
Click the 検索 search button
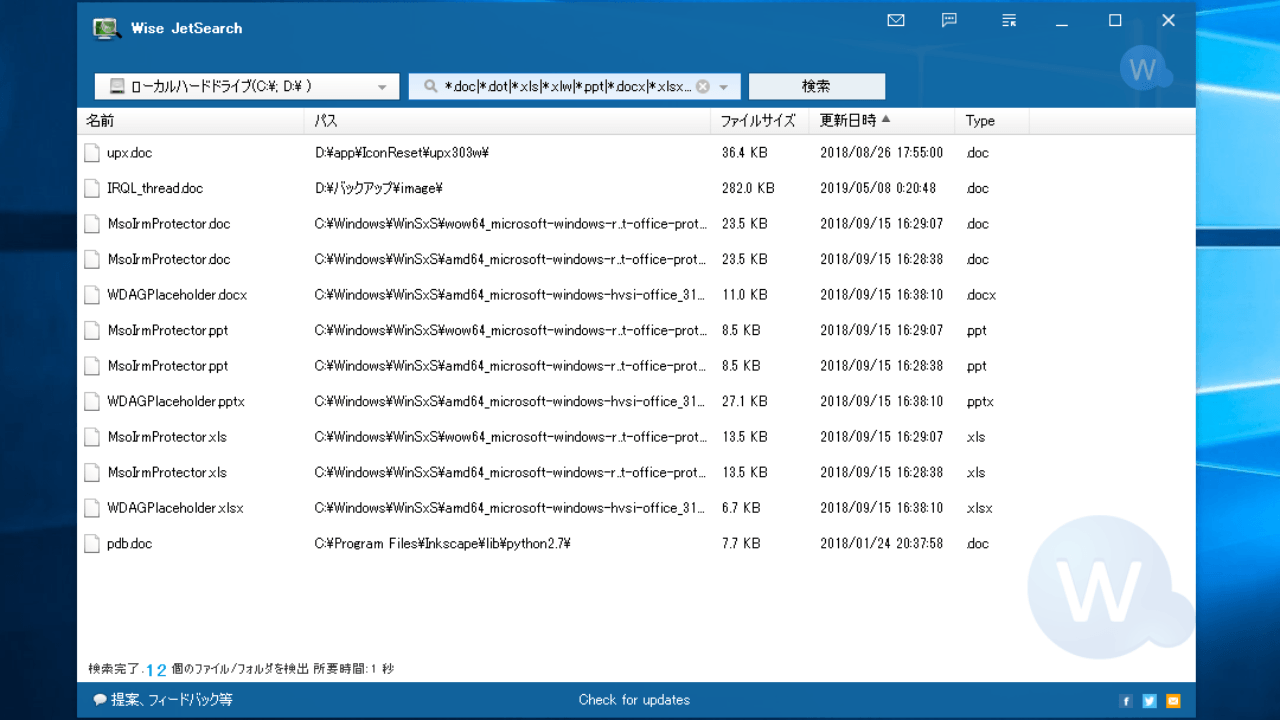pyautogui.click(x=816, y=87)
